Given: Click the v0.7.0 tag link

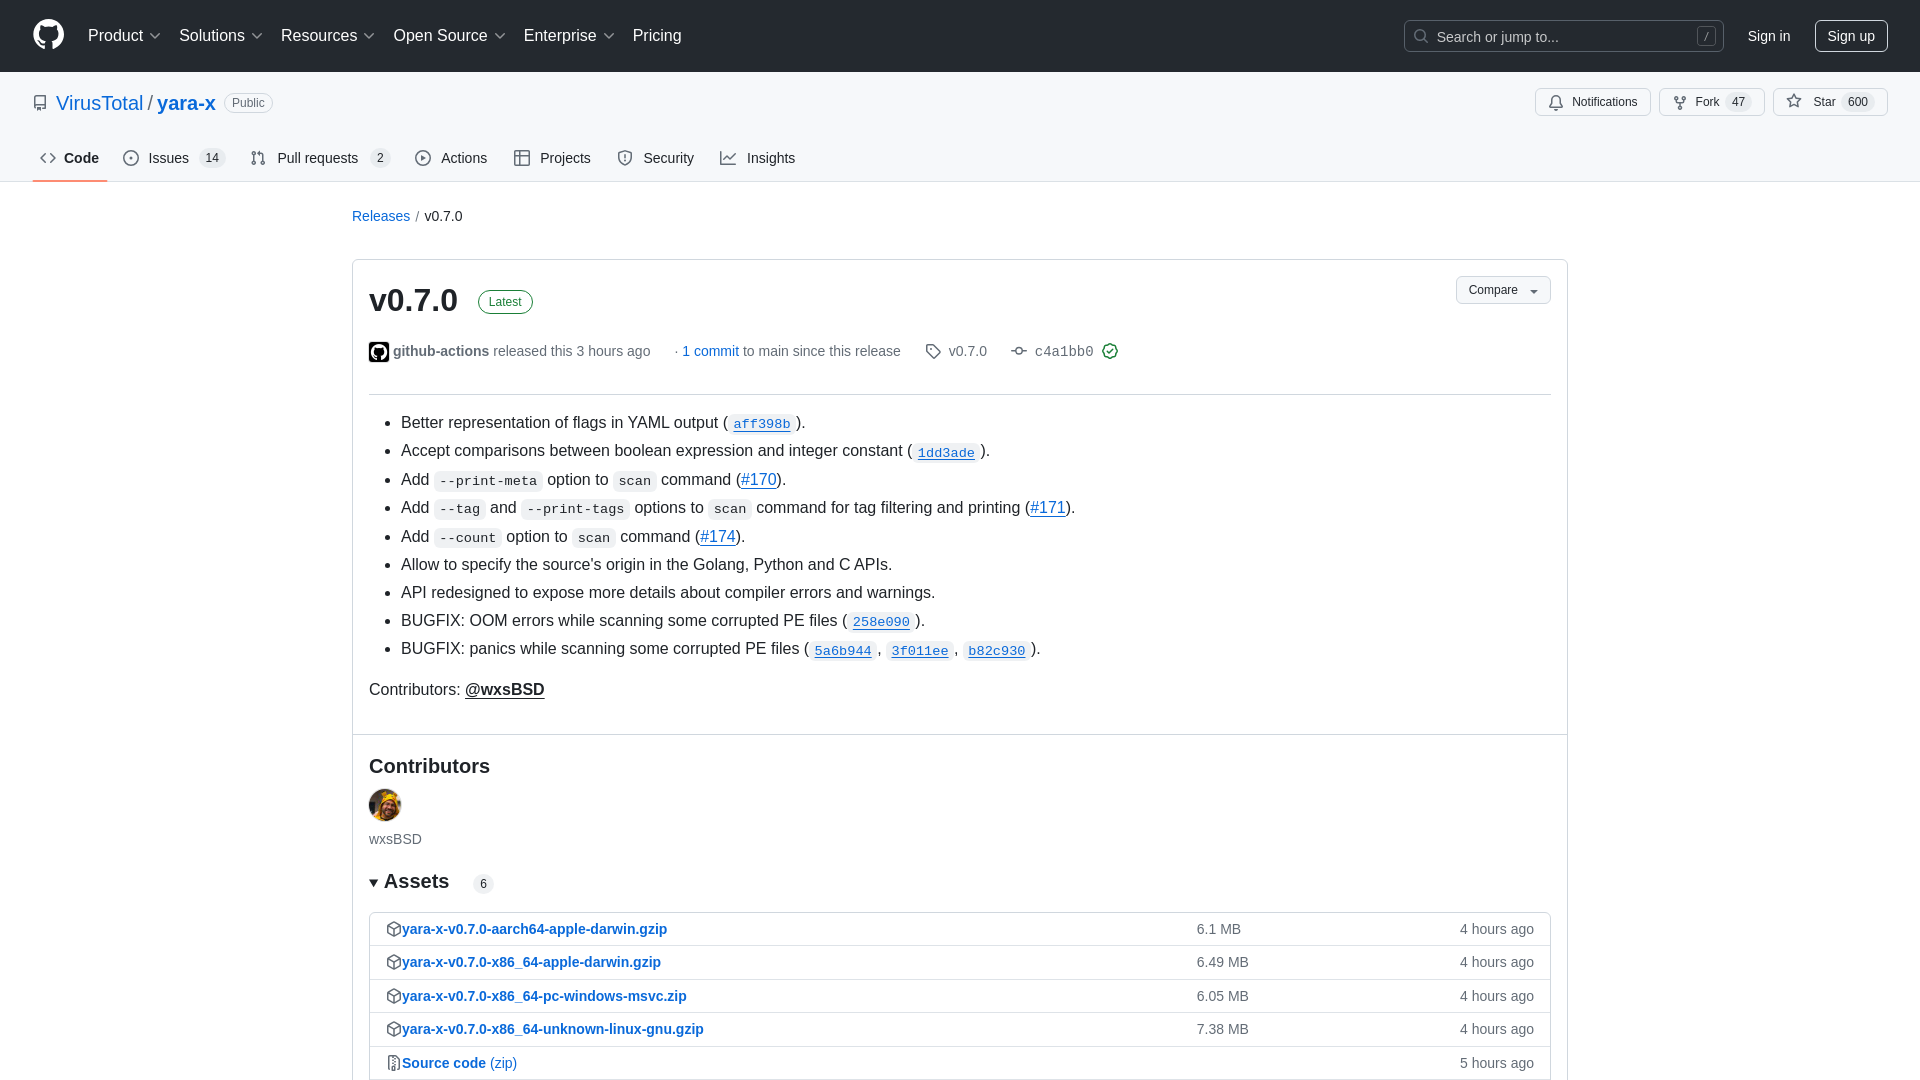Looking at the screenshot, I should click(967, 351).
